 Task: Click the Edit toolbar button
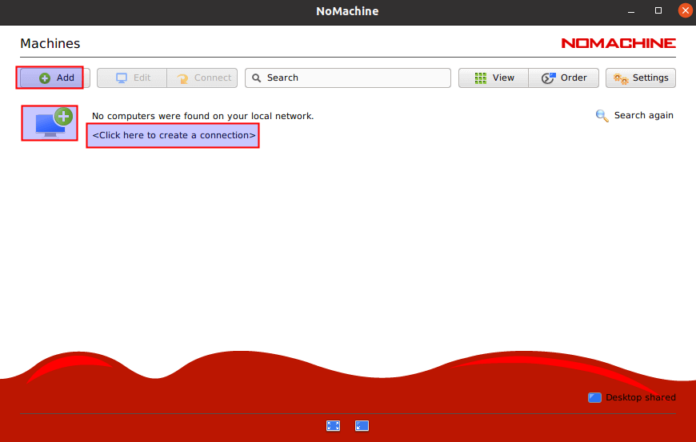pyautogui.click(x=132, y=78)
